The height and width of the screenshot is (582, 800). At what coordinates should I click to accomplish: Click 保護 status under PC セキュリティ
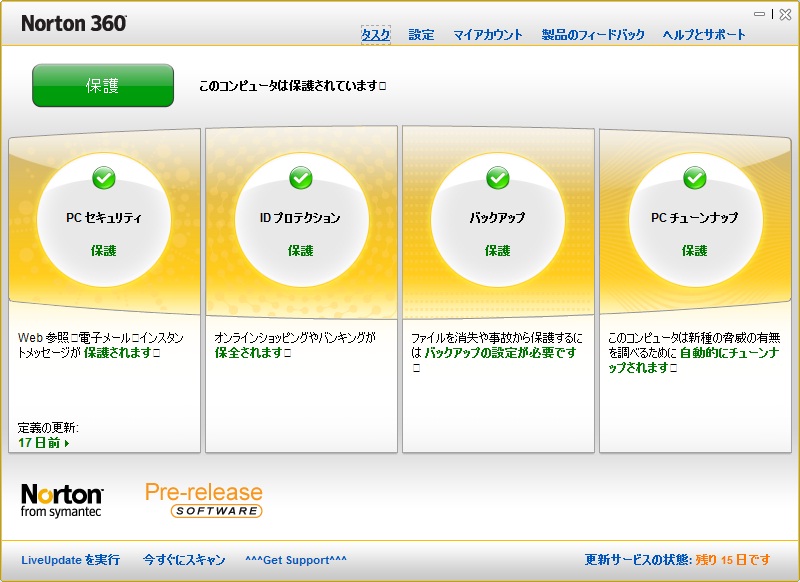(104, 251)
